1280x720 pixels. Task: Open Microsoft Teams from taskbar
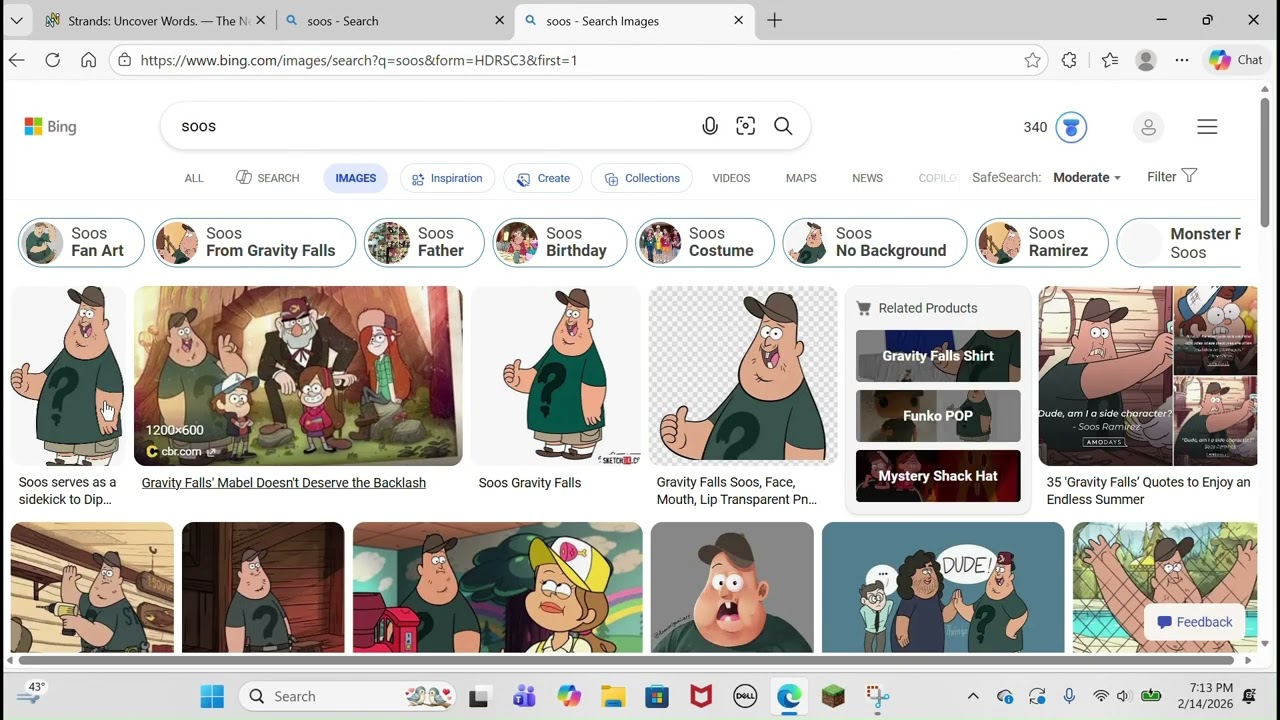524,696
